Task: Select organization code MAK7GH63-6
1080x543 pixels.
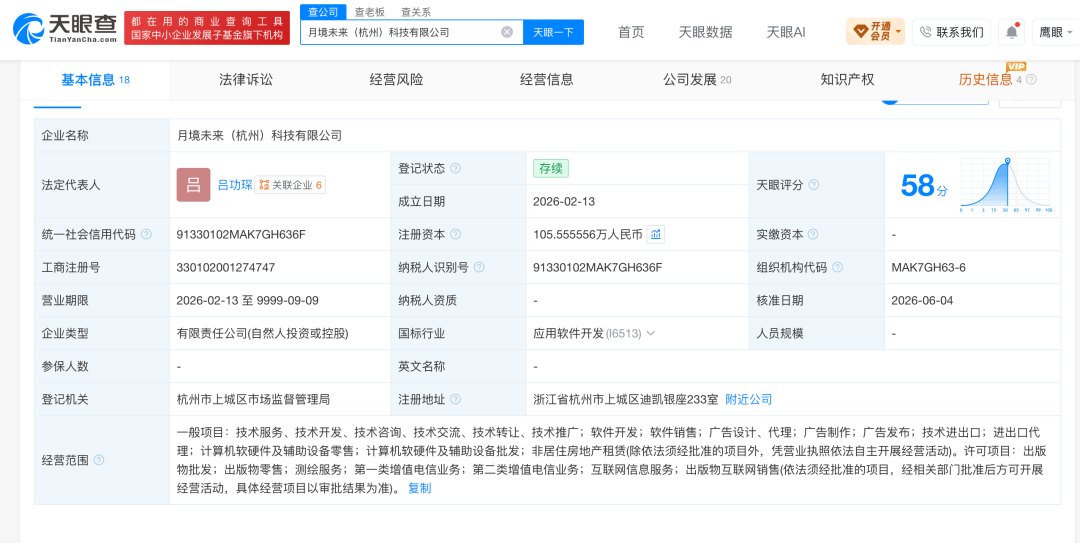Action: (x=928, y=267)
